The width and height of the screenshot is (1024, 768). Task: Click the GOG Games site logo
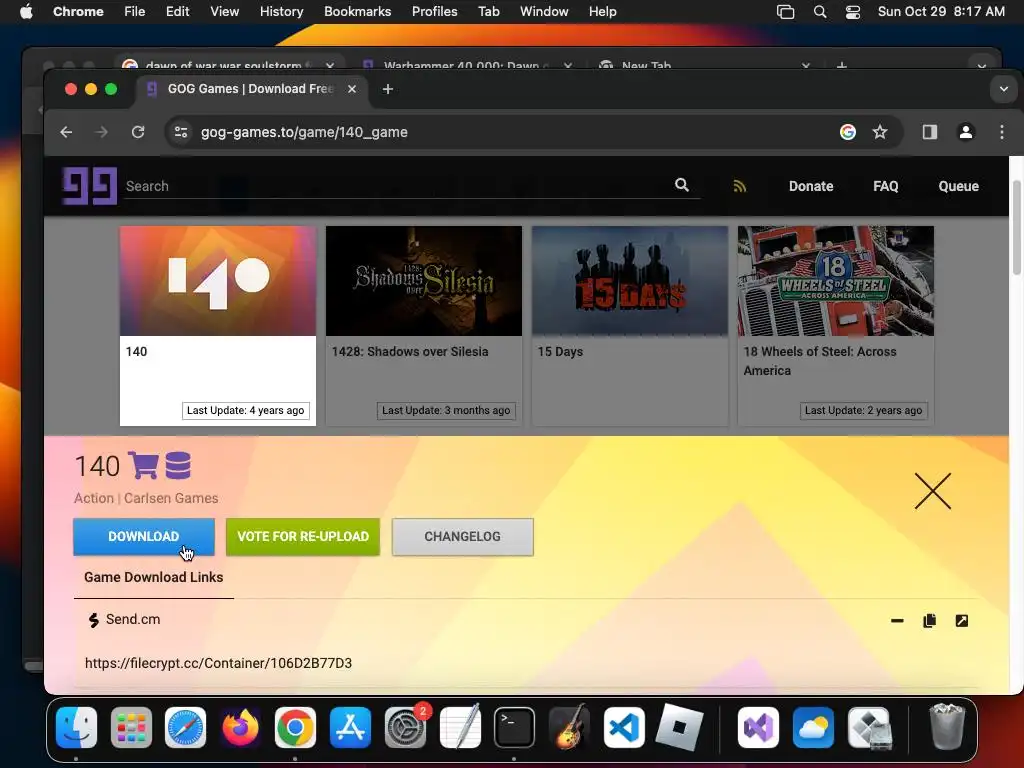[x=89, y=186]
